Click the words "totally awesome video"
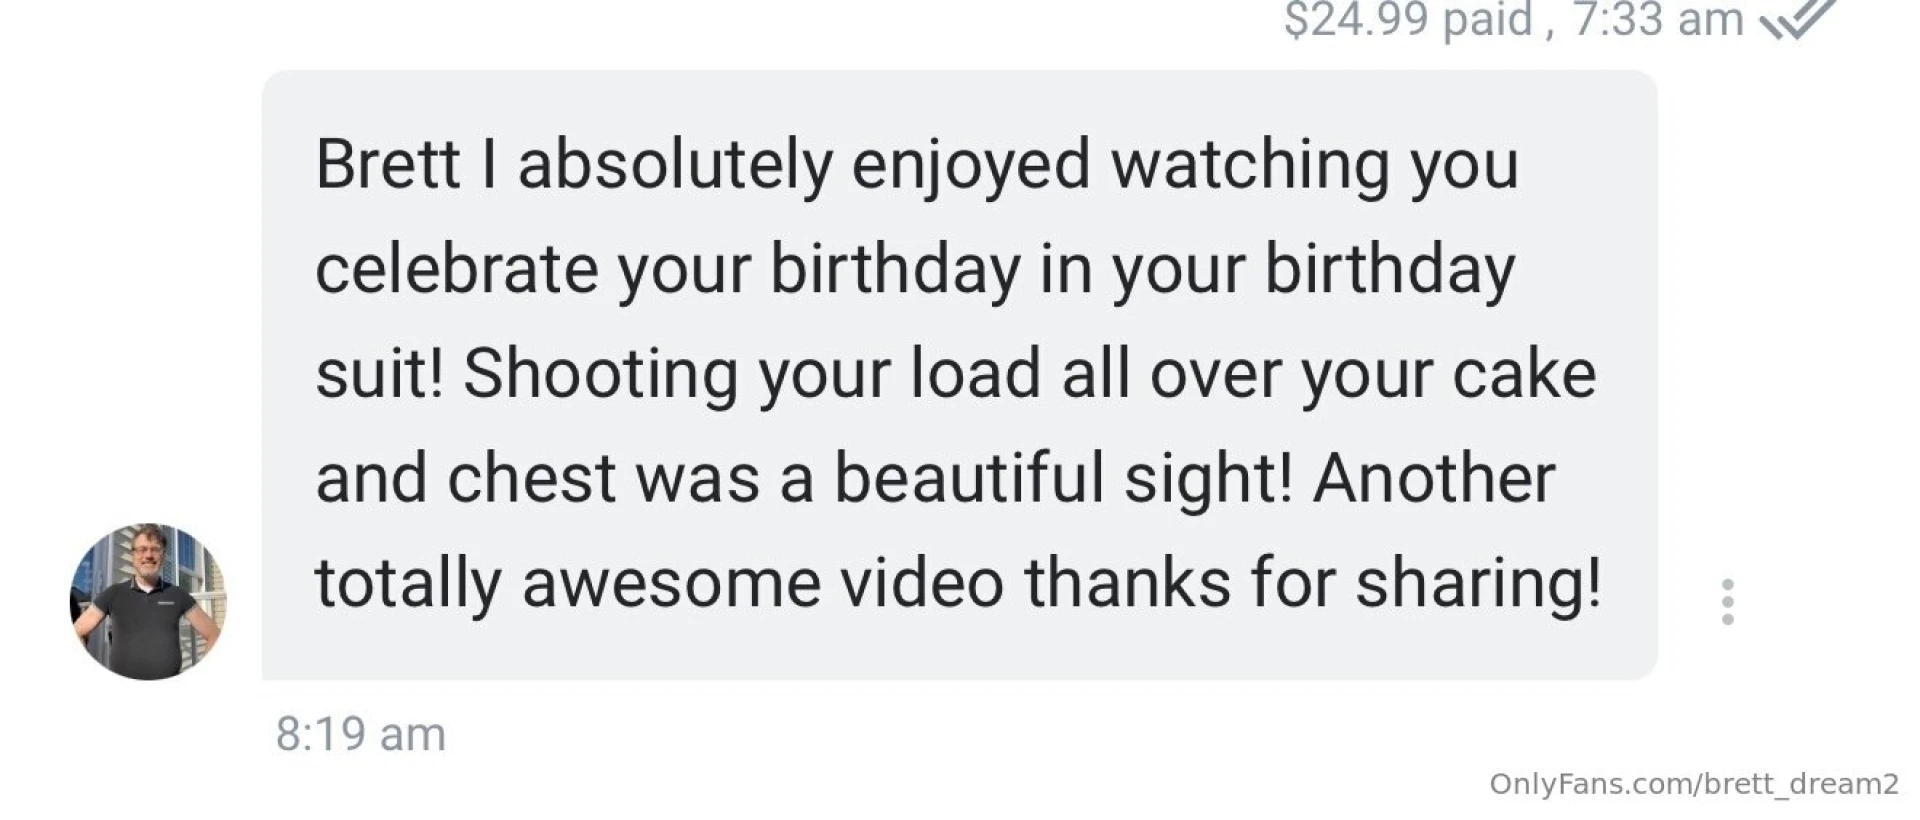The height and width of the screenshot is (820, 1920). click(659, 582)
